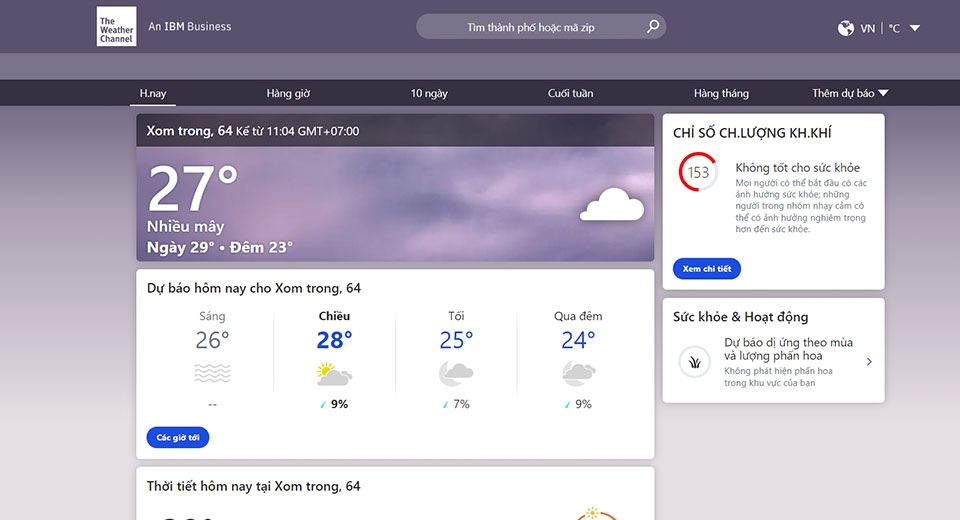960x520 pixels.
Task: Click the Các giờ tới button
Action: [x=178, y=437]
